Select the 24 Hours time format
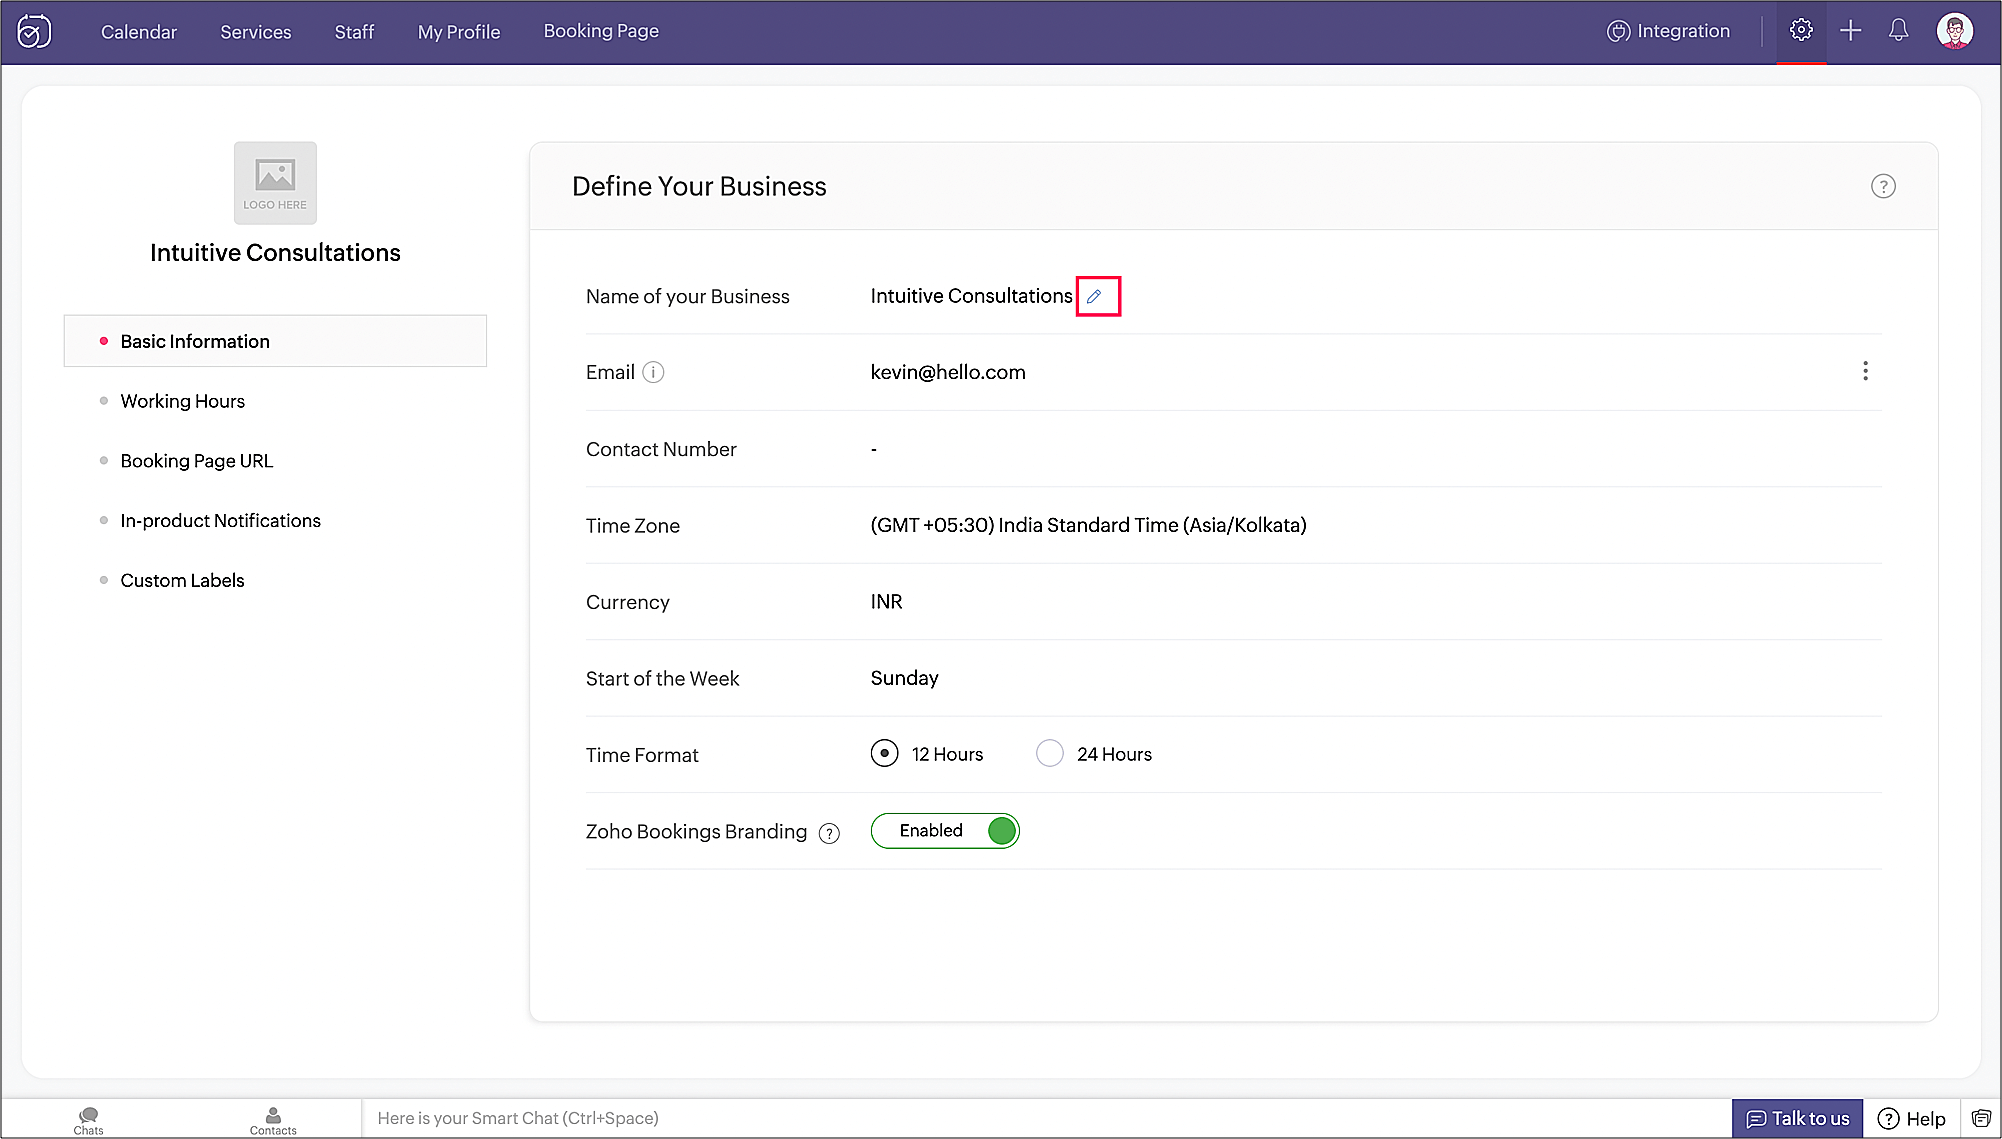 click(1050, 753)
